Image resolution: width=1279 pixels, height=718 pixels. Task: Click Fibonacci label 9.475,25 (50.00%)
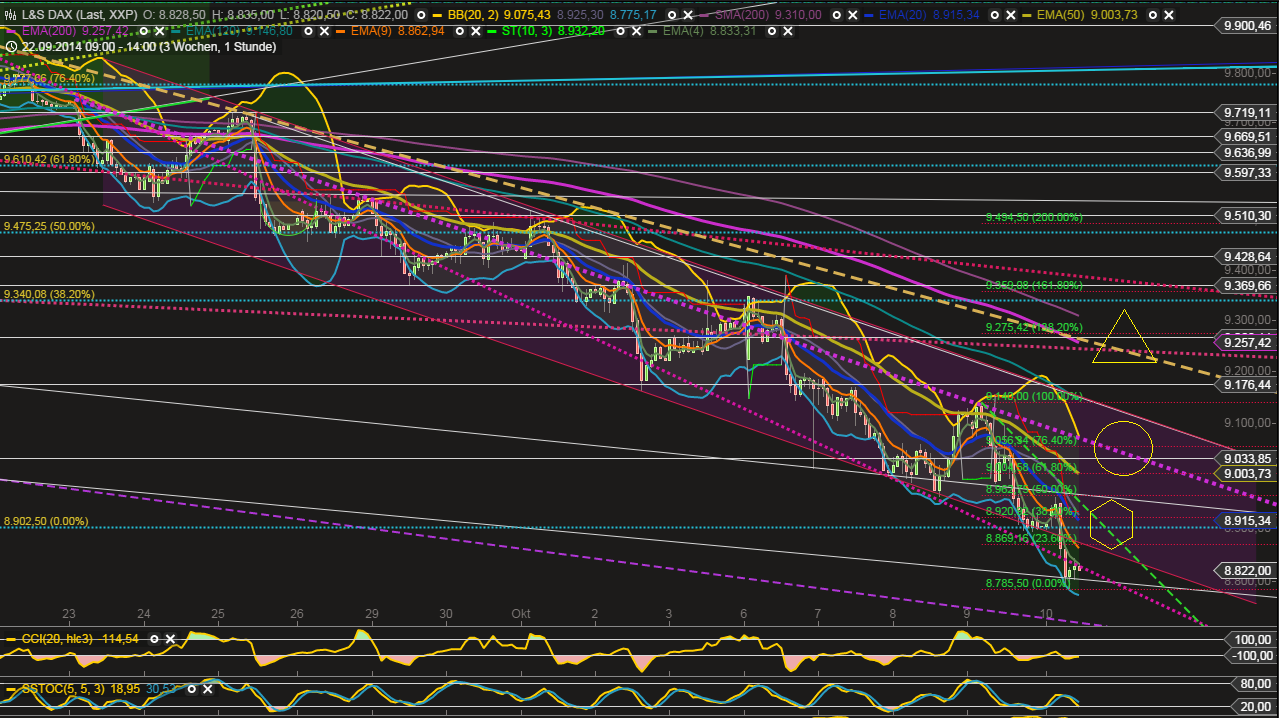point(49,226)
